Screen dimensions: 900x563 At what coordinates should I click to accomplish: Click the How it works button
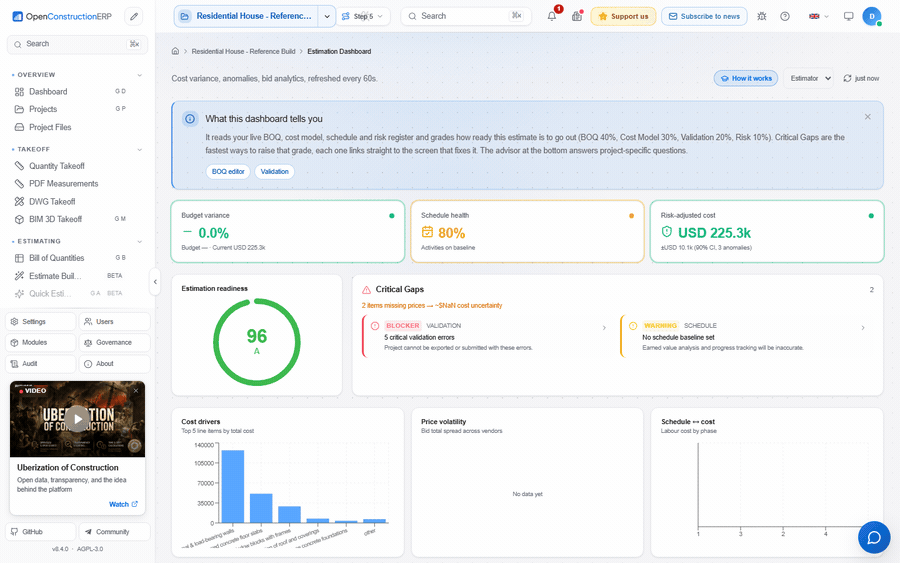746,78
